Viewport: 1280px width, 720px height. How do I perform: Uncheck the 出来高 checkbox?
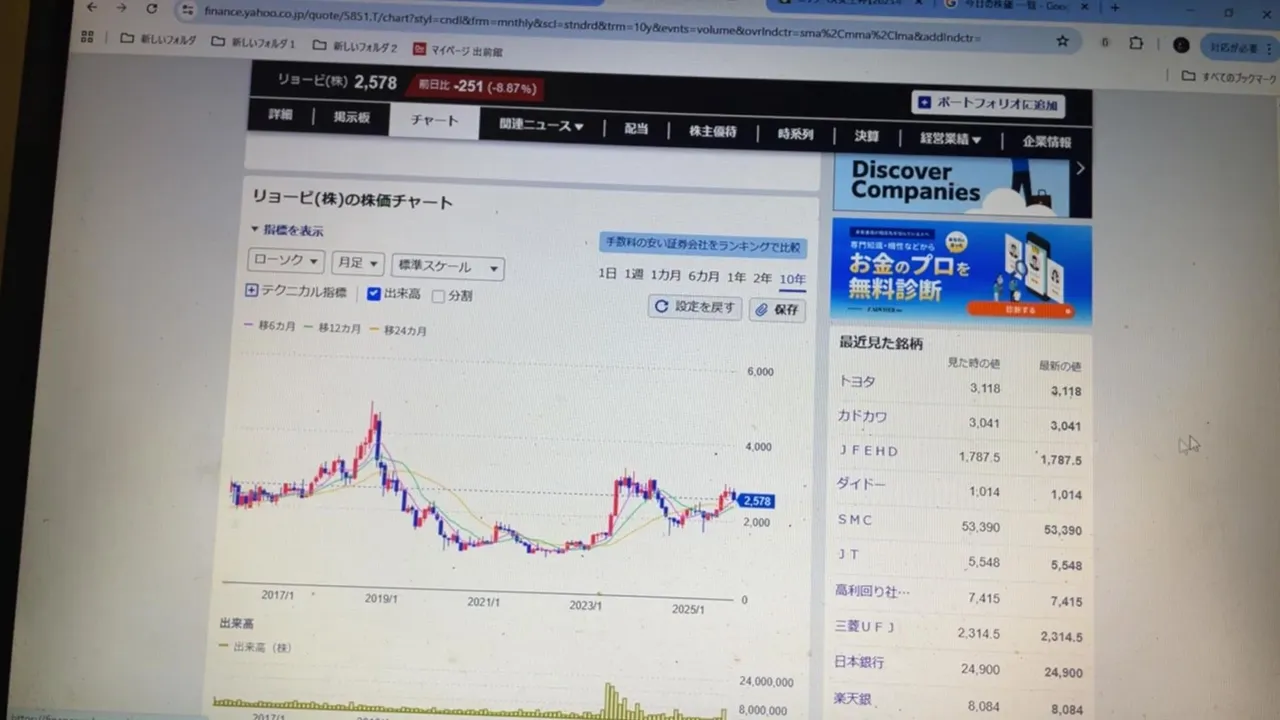click(x=374, y=294)
